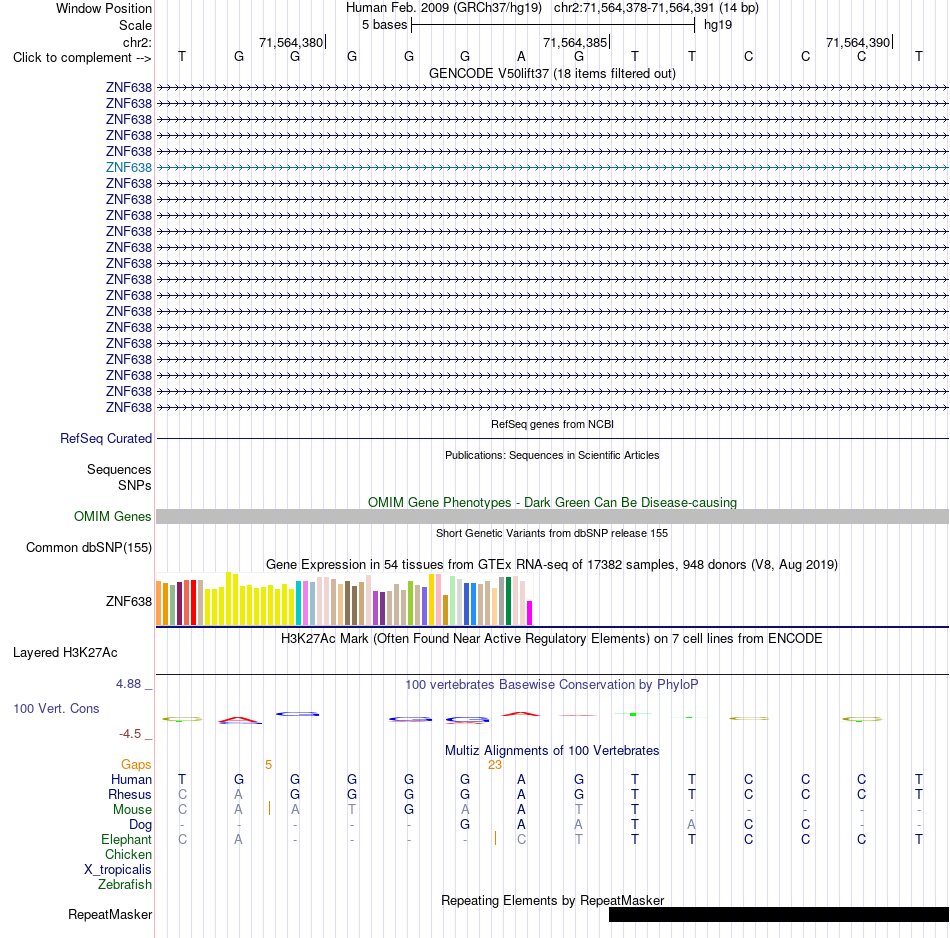950x938 pixels.
Task: Click the '5 bases' scale bar text
Action: pos(384,25)
